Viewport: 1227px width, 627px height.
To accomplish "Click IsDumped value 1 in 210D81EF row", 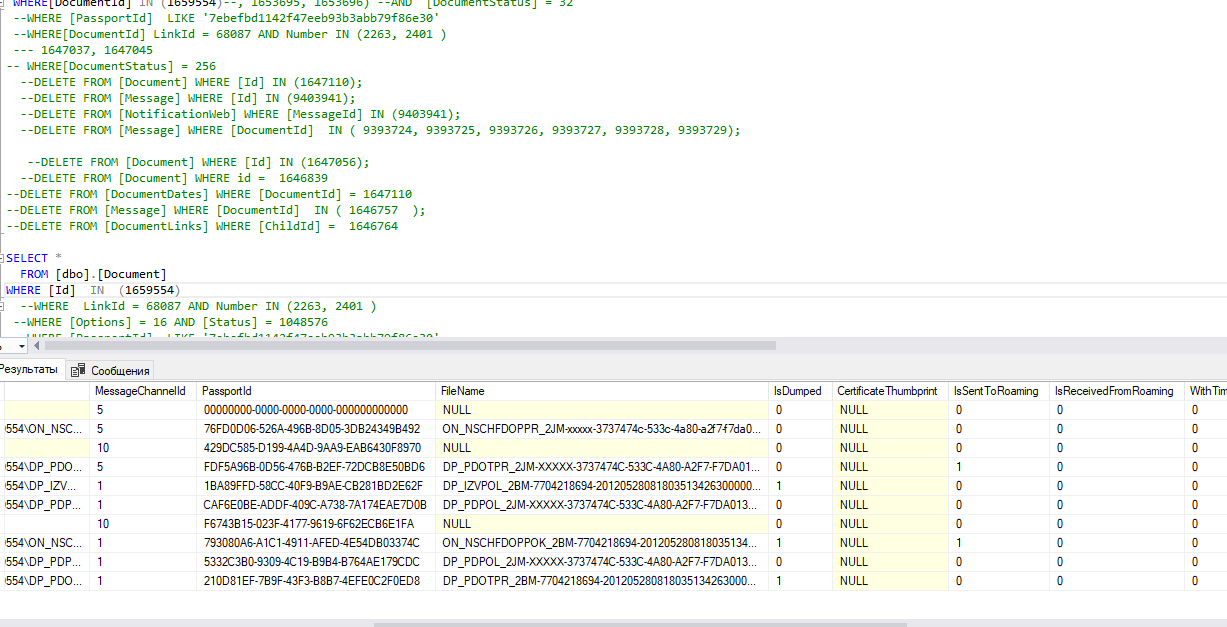I will point(801,581).
